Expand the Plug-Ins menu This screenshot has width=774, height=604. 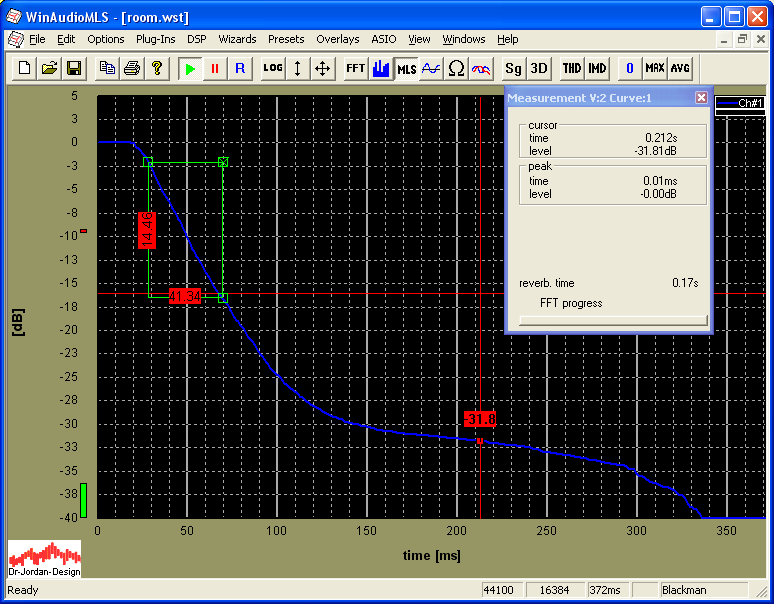click(x=155, y=39)
